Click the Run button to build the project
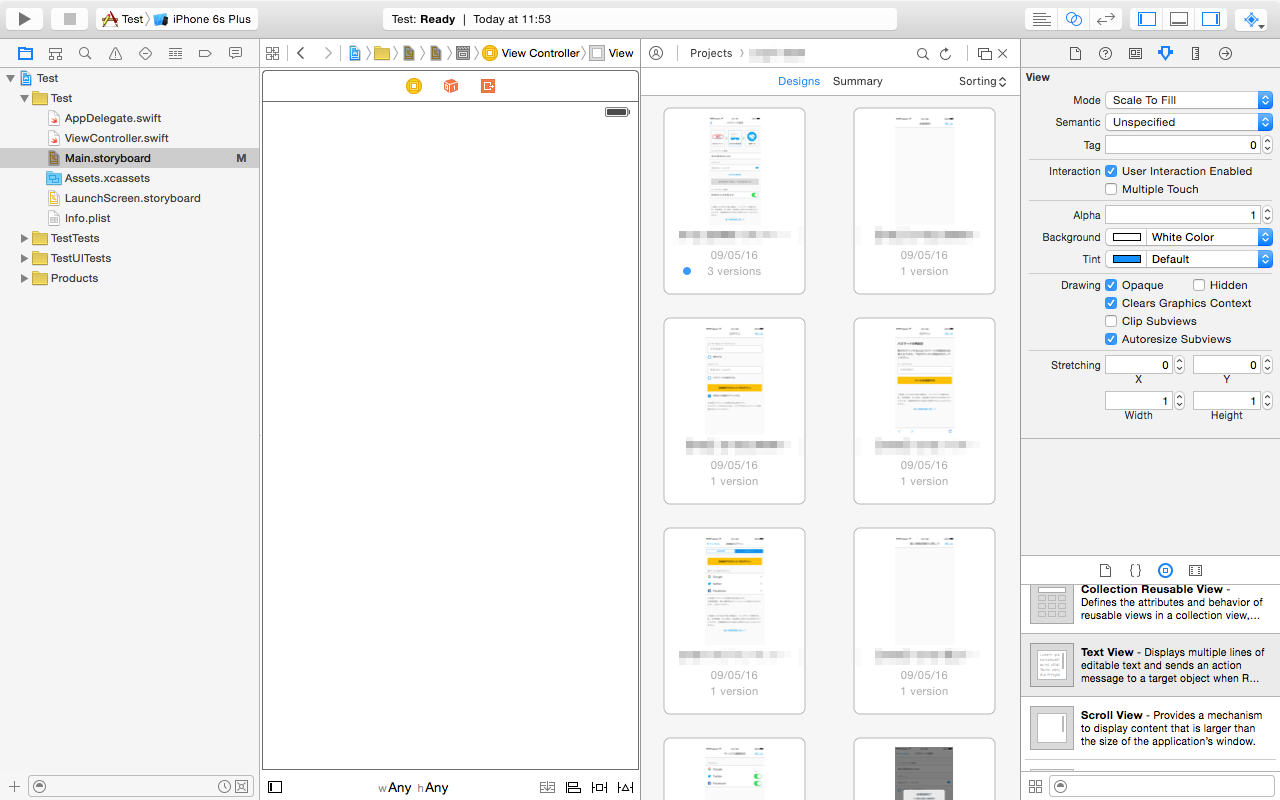This screenshot has width=1280, height=800. click(24, 18)
